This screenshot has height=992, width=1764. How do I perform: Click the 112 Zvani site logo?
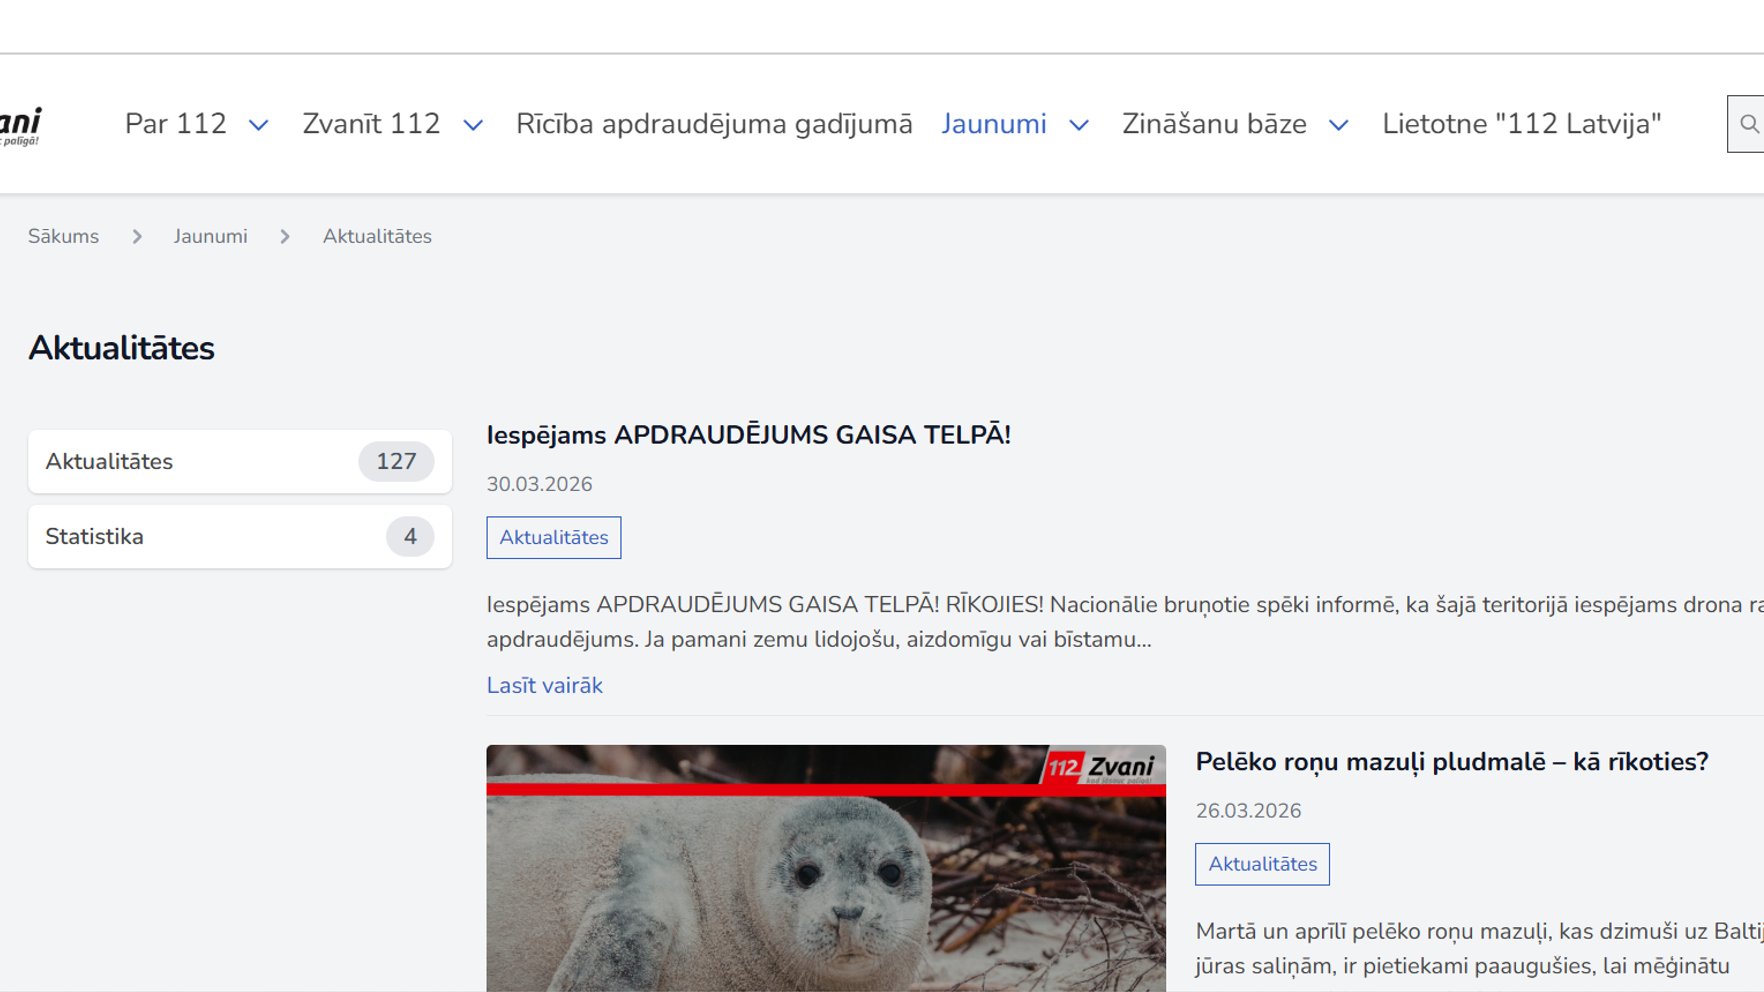pyautogui.click(x=22, y=125)
